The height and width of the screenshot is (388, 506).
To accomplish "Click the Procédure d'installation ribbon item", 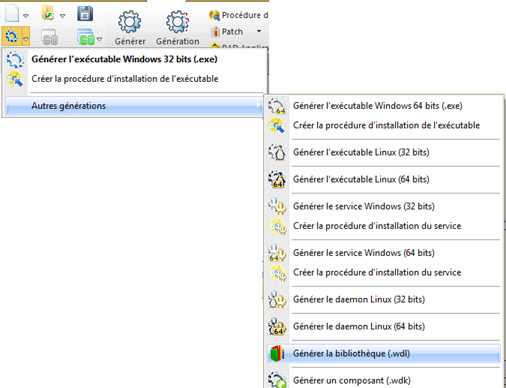I will pos(239,15).
